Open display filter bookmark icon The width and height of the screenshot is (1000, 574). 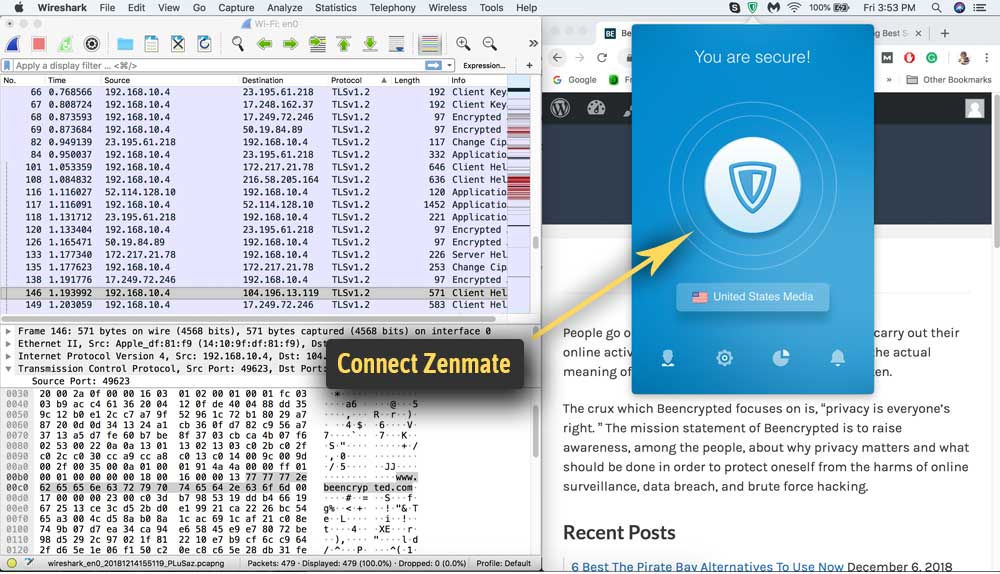(7, 65)
